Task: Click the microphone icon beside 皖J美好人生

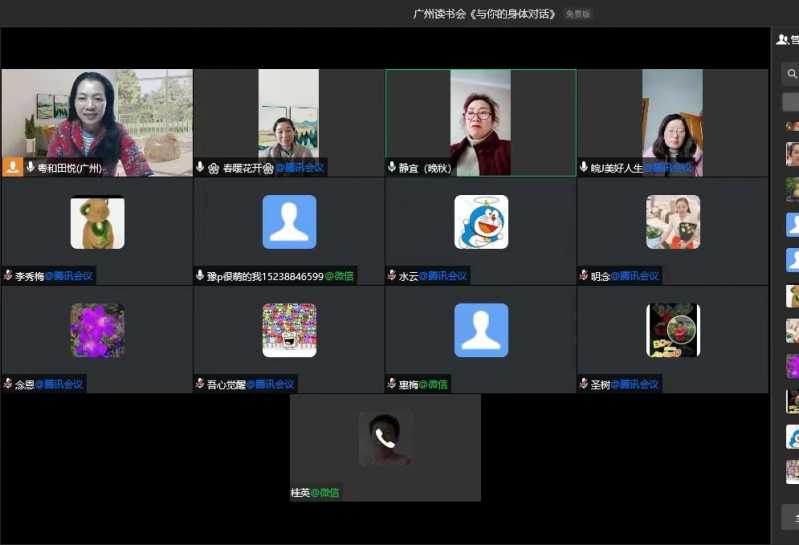Action: pyautogui.click(x=583, y=167)
